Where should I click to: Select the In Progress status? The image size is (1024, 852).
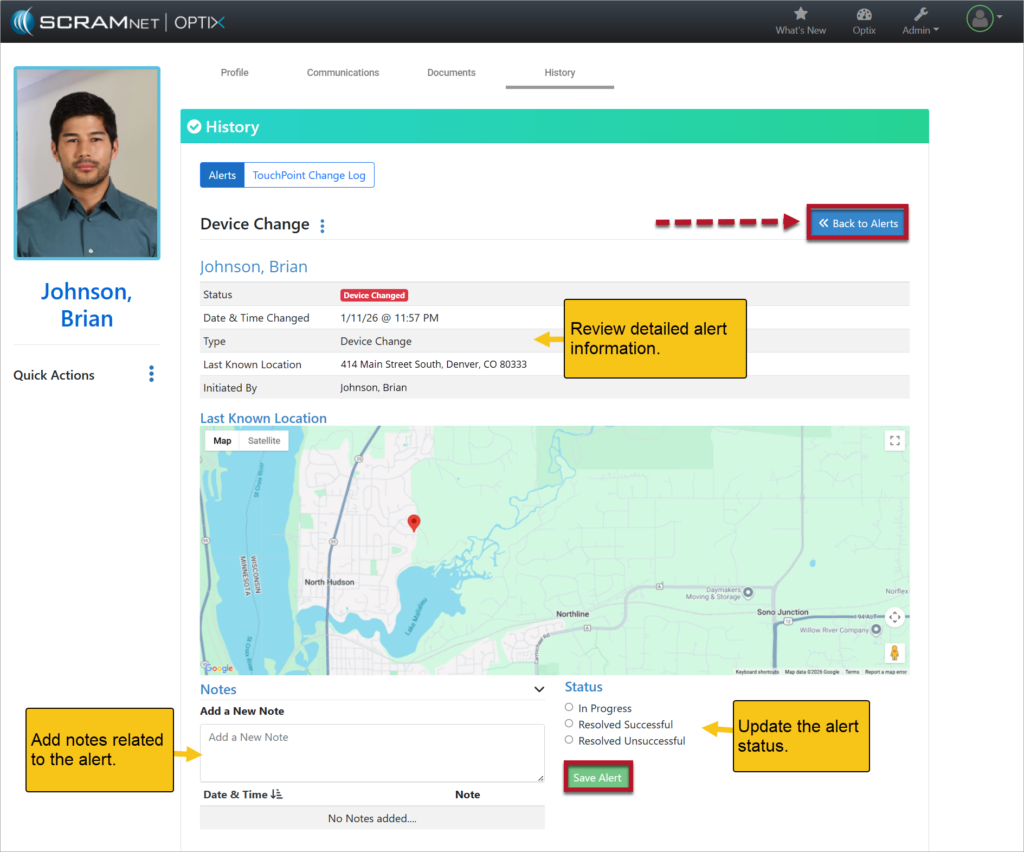click(x=569, y=707)
